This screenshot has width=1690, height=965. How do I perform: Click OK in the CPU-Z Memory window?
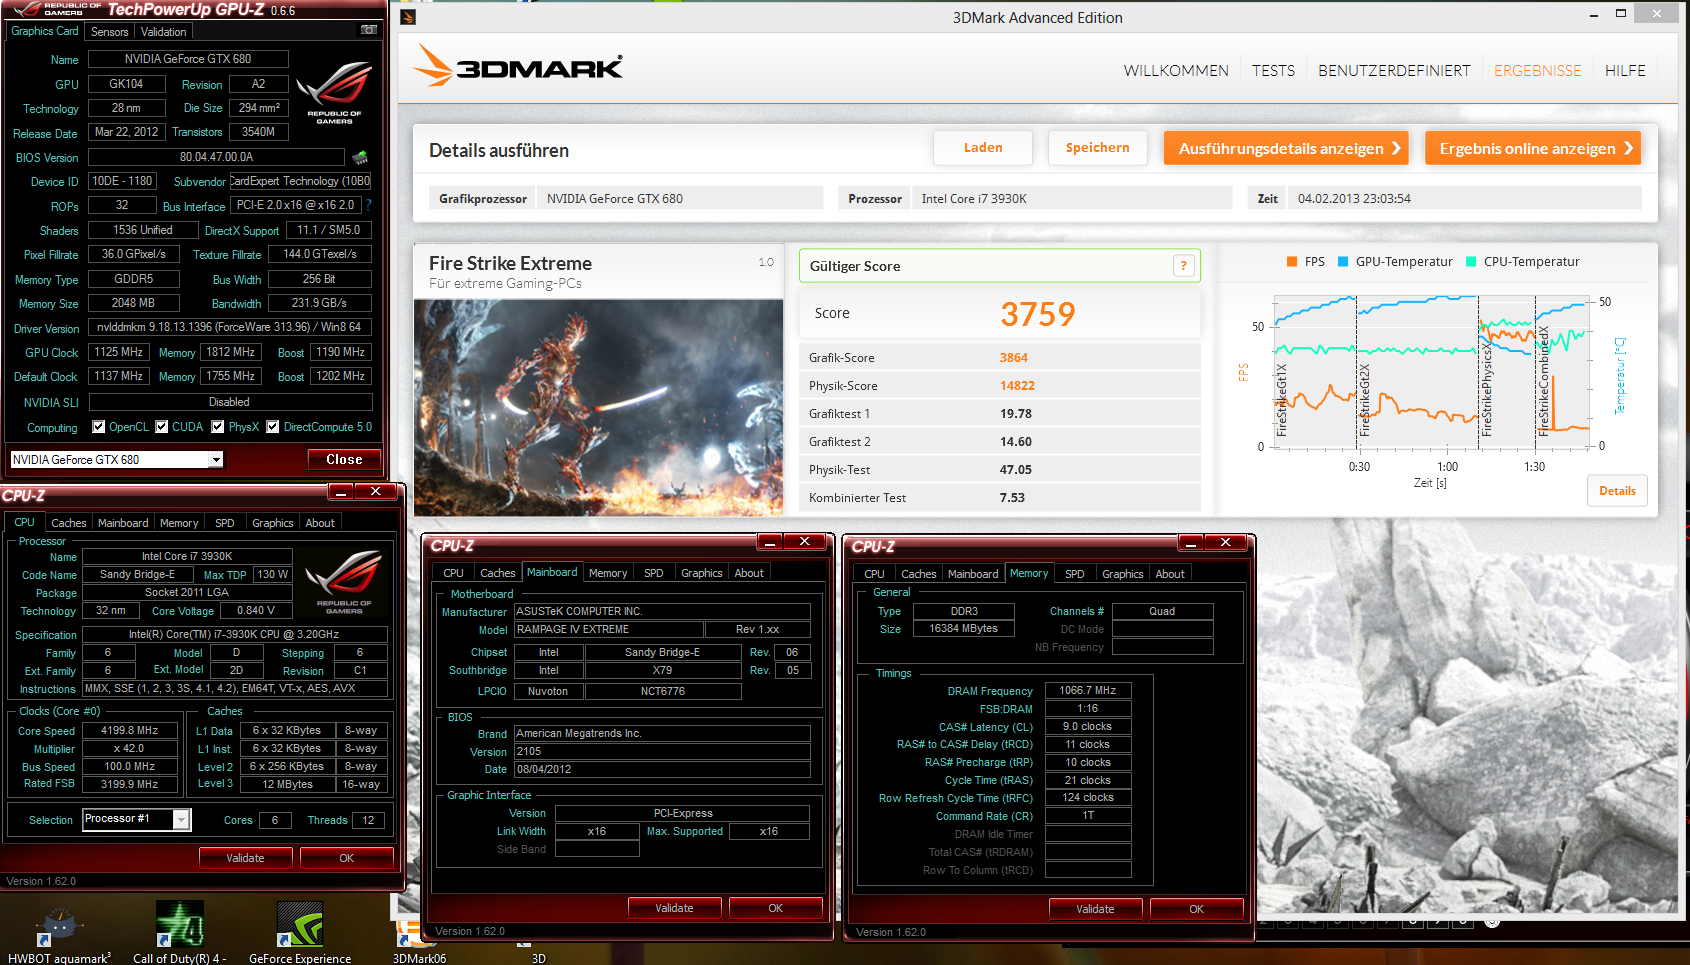[x=1196, y=909]
